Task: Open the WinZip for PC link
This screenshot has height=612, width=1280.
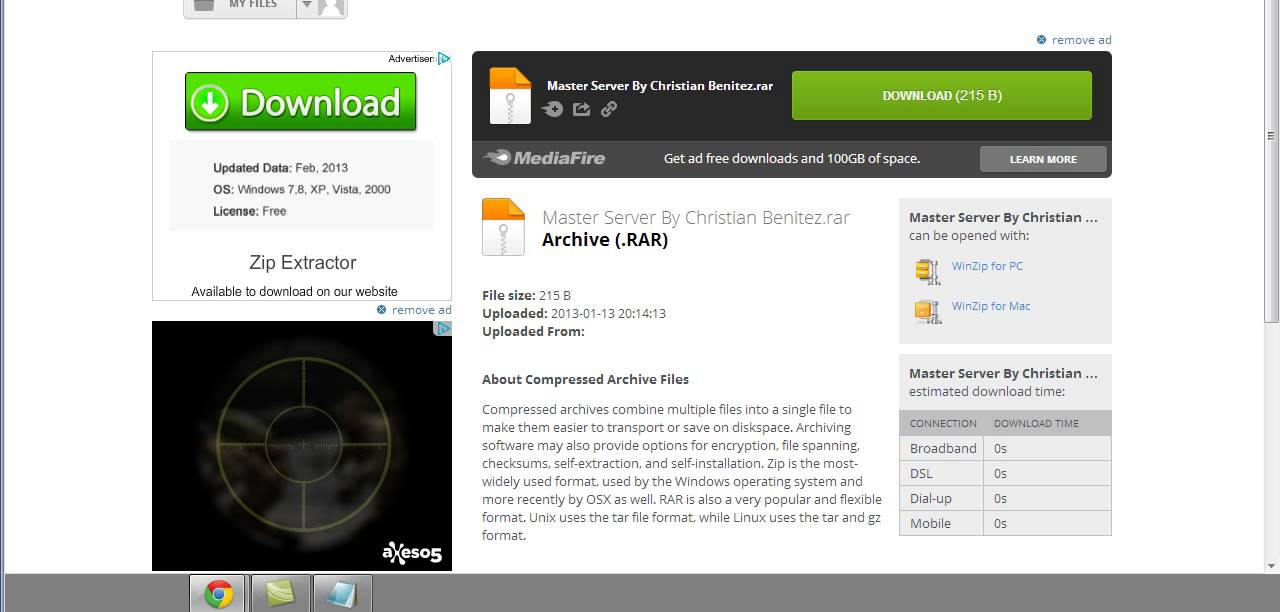Action: coord(987,266)
